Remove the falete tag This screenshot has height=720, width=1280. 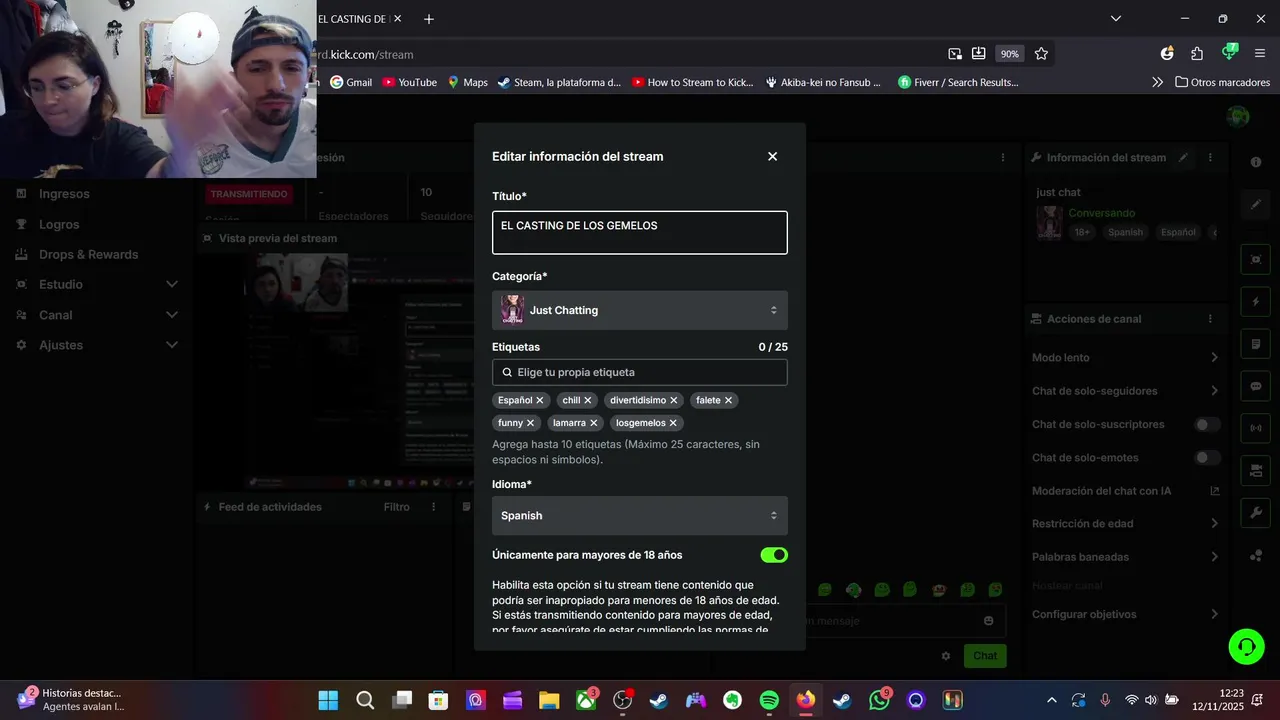(x=728, y=400)
